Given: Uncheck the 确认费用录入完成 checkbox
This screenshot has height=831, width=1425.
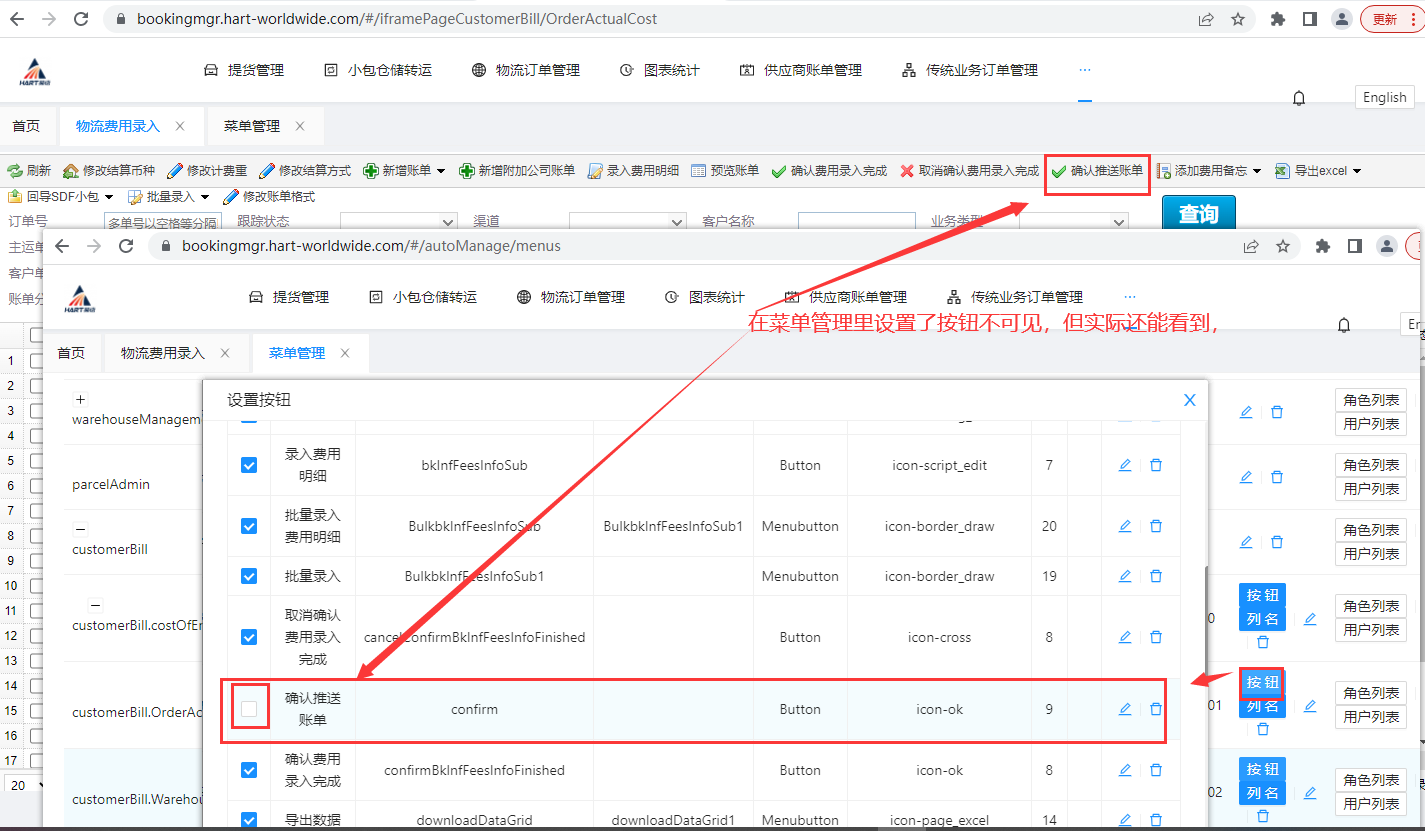Looking at the screenshot, I should tap(249, 770).
